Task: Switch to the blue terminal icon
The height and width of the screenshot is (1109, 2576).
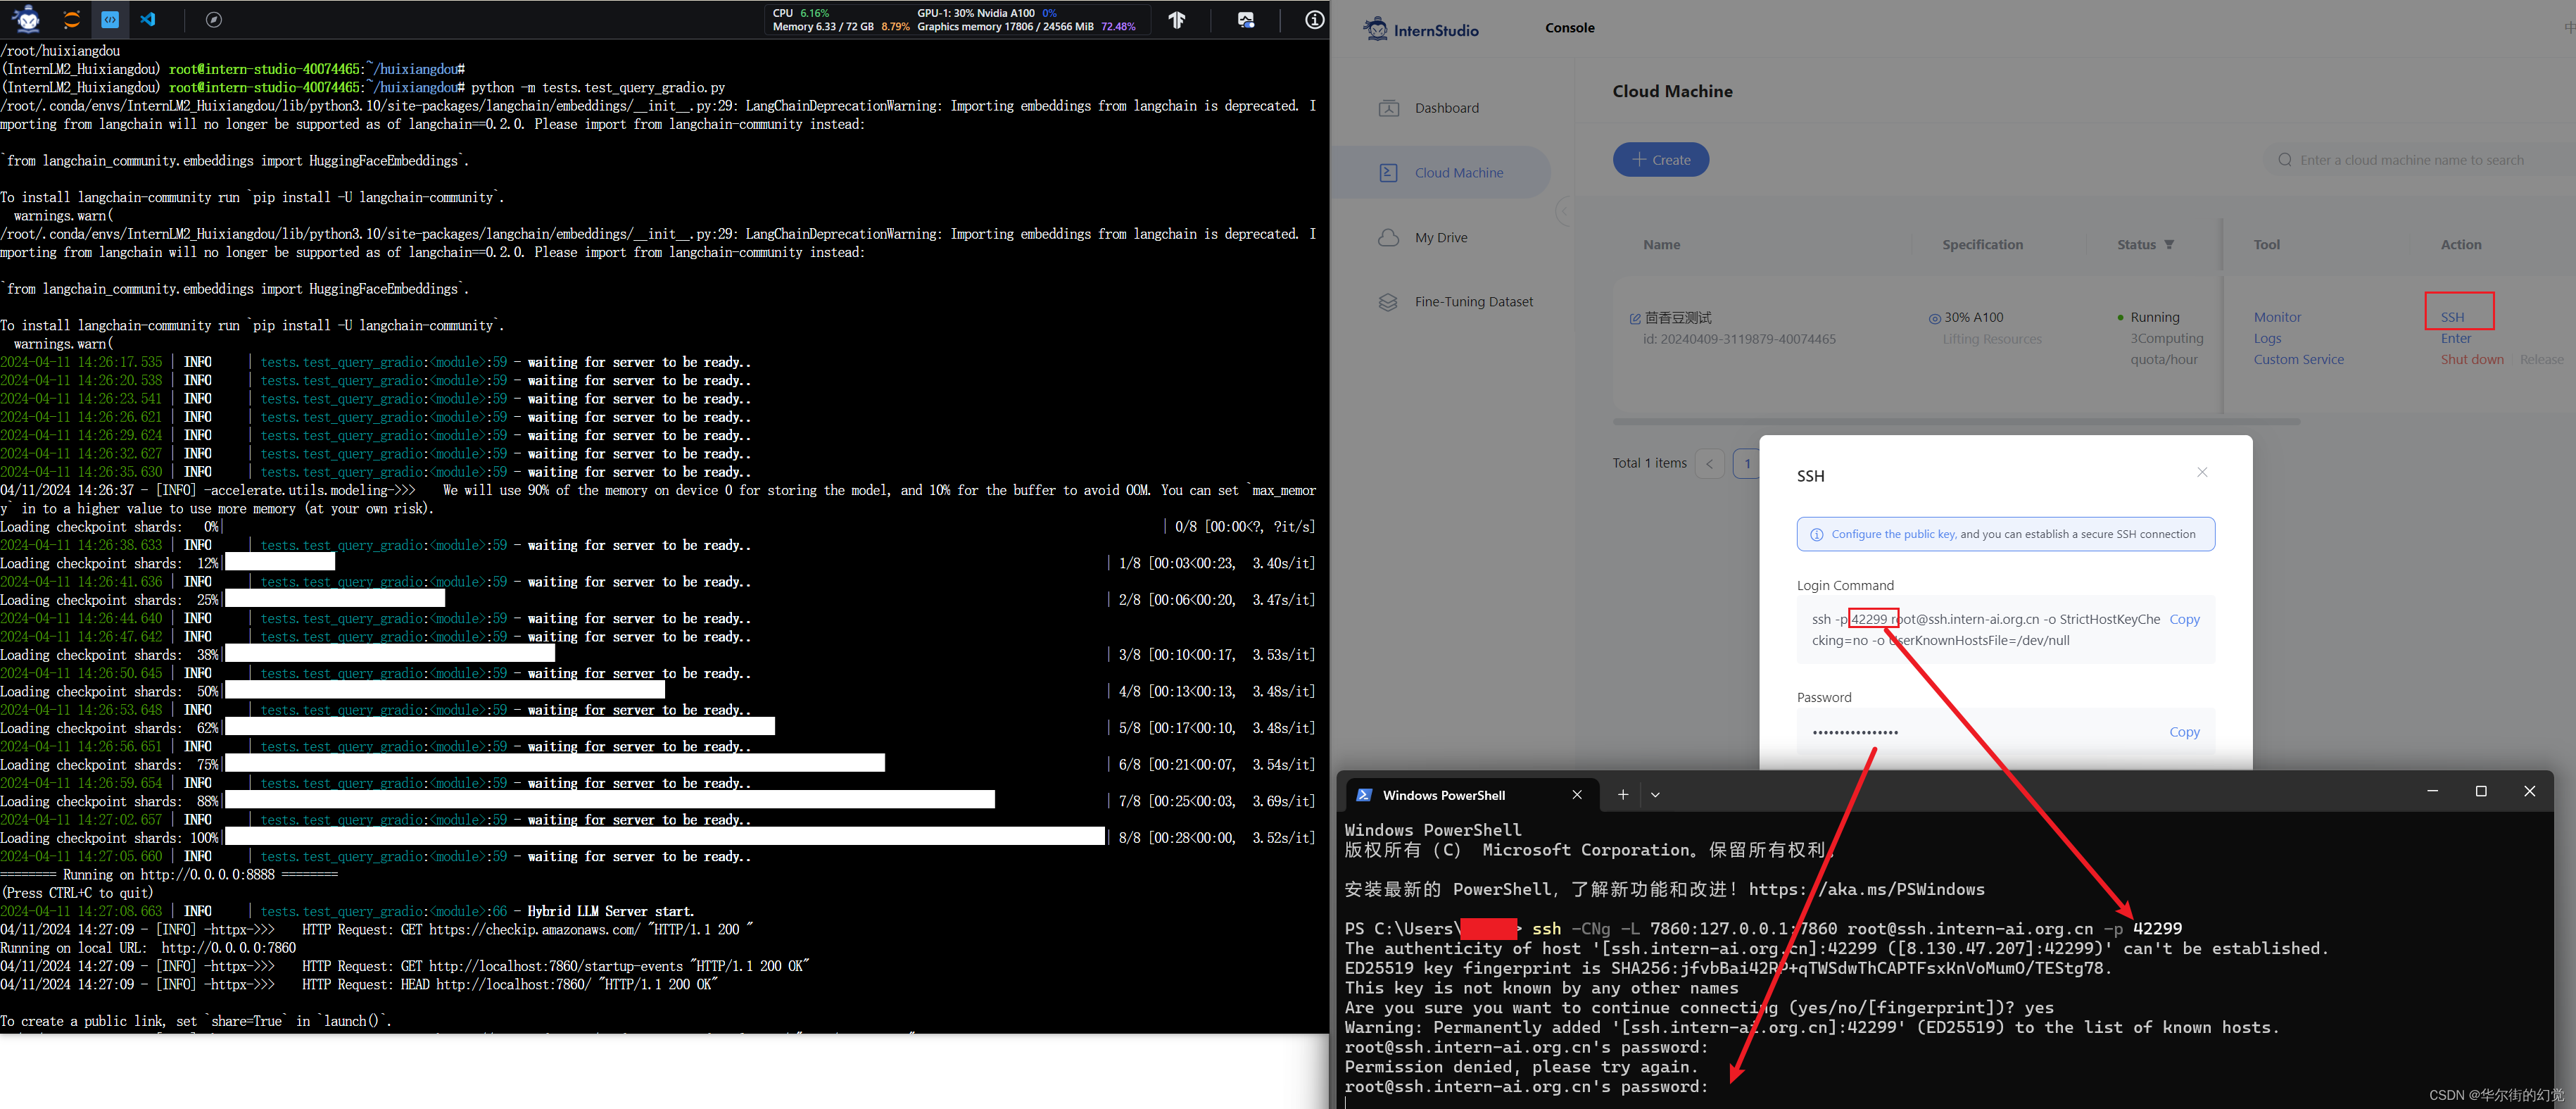Action: pyautogui.click(x=110, y=19)
